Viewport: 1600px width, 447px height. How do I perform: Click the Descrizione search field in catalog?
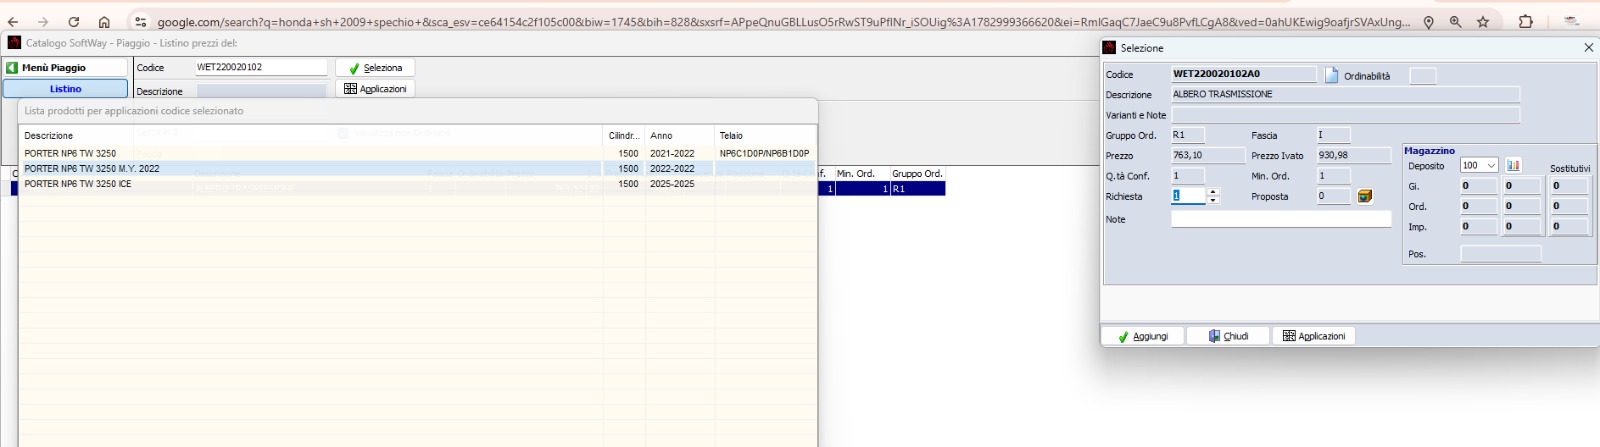coord(261,91)
